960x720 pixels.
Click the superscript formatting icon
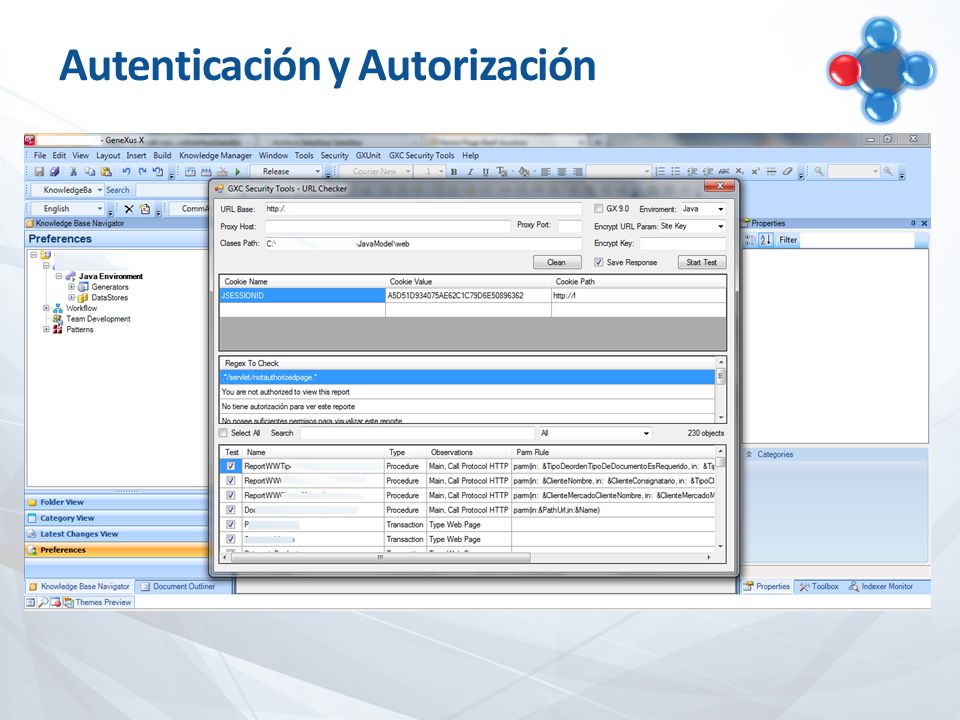pyautogui.click(x=756, y=172)
